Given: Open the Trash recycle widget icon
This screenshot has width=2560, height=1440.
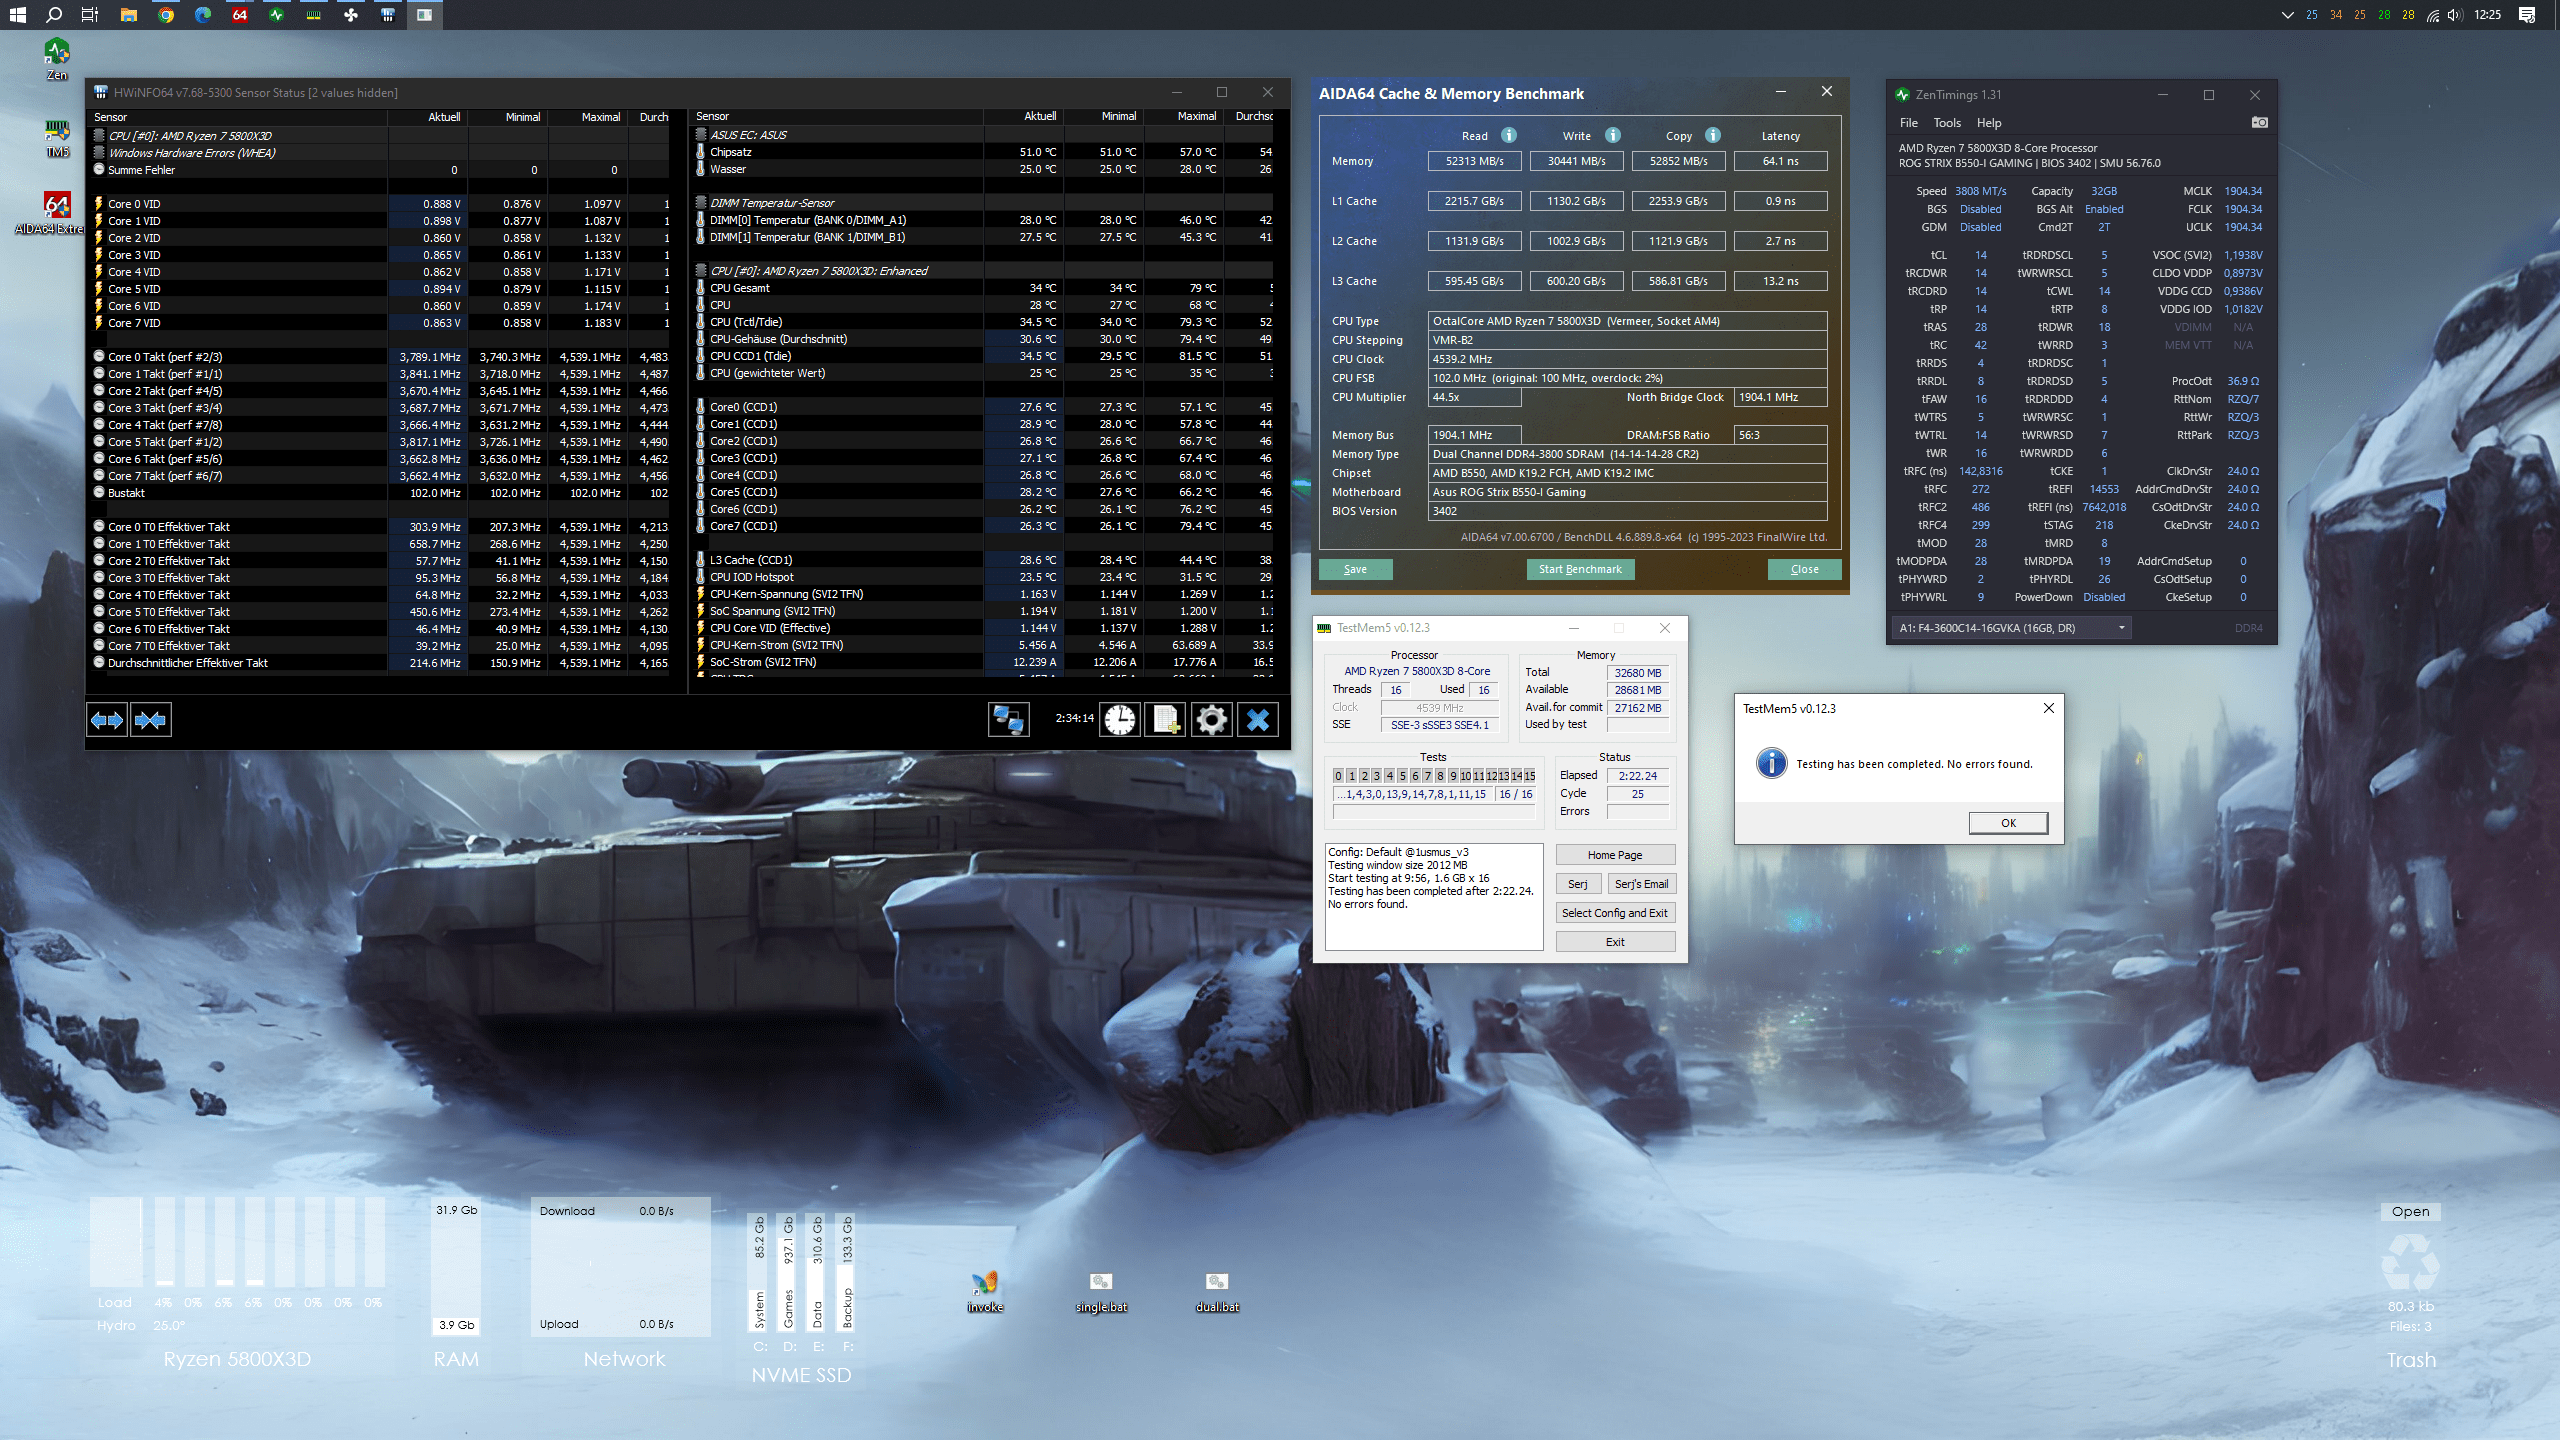Looking at the screenshot, I should point(2410,1261).
